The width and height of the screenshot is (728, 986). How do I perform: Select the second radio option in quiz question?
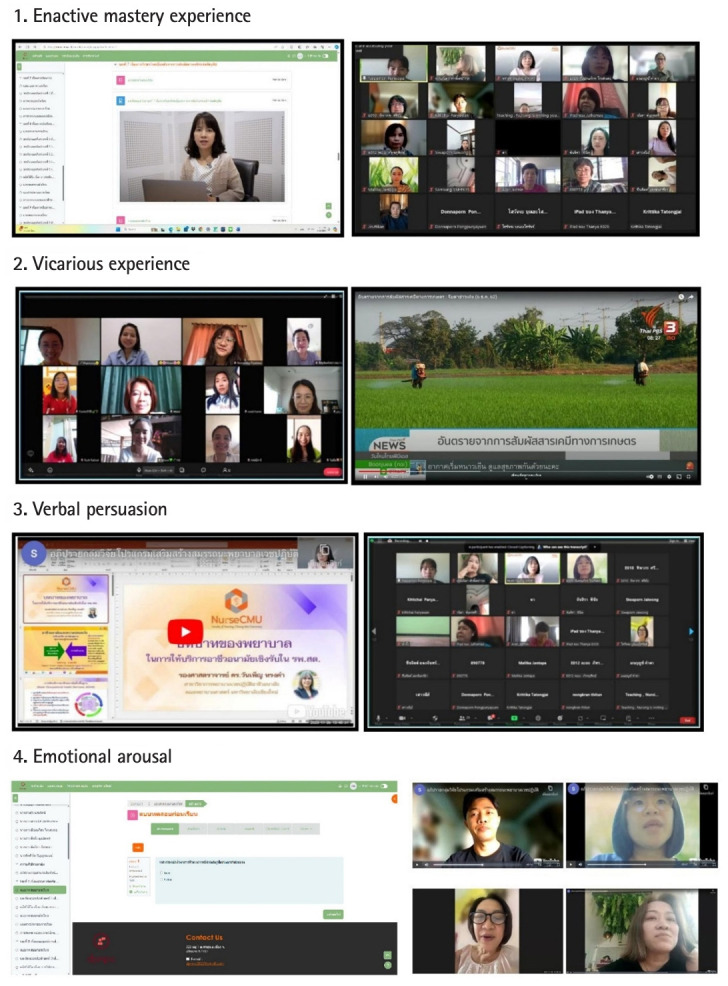(x=163, y=881)
